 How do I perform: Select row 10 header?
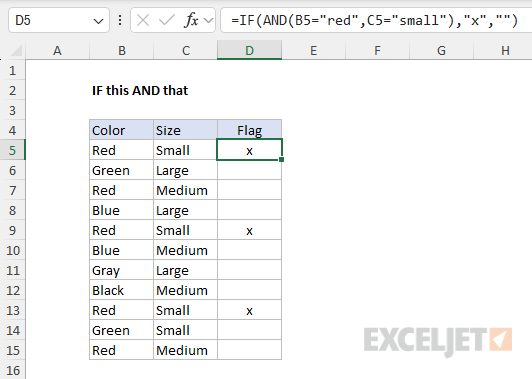(x=13, y=250)
